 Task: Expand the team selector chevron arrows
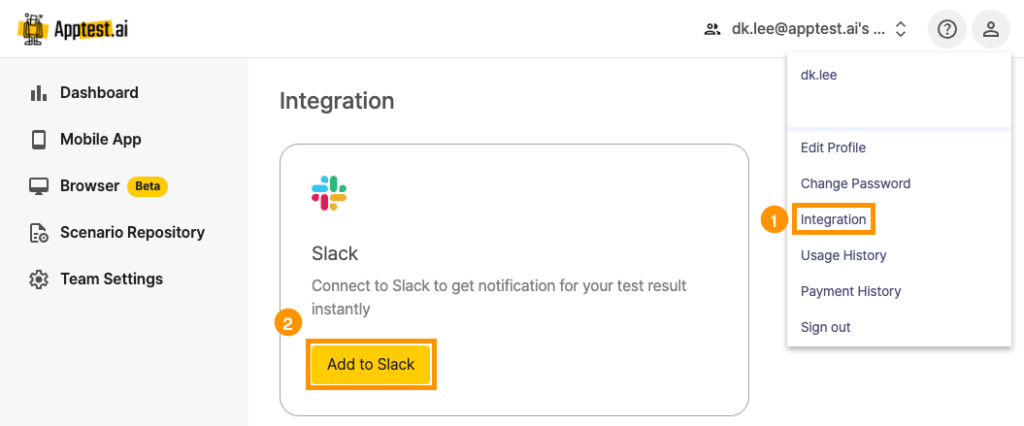(x=901, y=29)
